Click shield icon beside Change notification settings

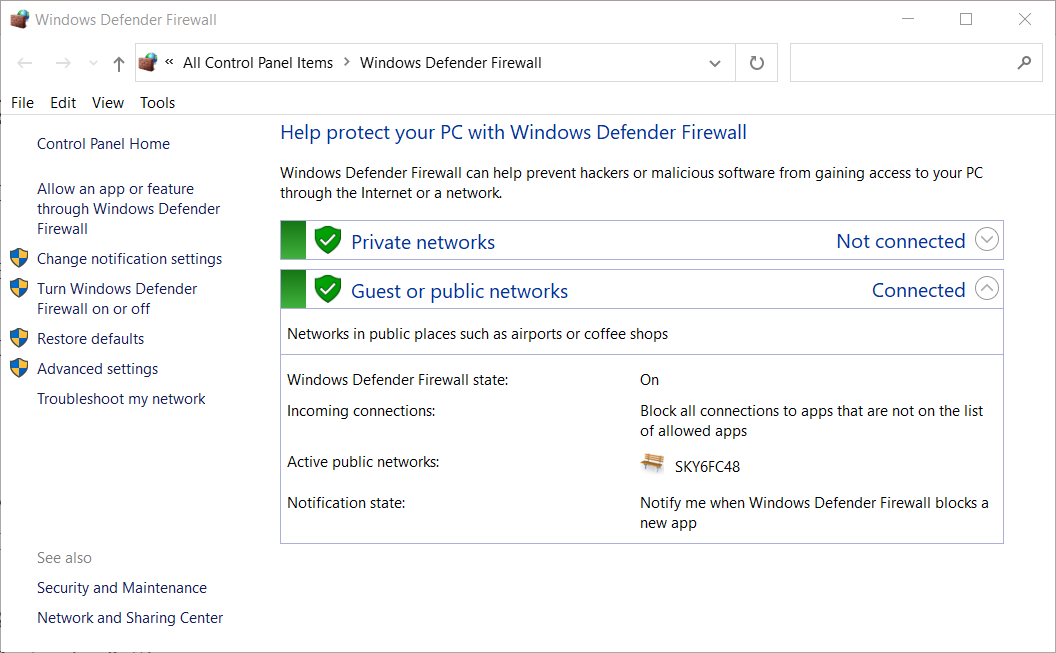tap(19, 258)
